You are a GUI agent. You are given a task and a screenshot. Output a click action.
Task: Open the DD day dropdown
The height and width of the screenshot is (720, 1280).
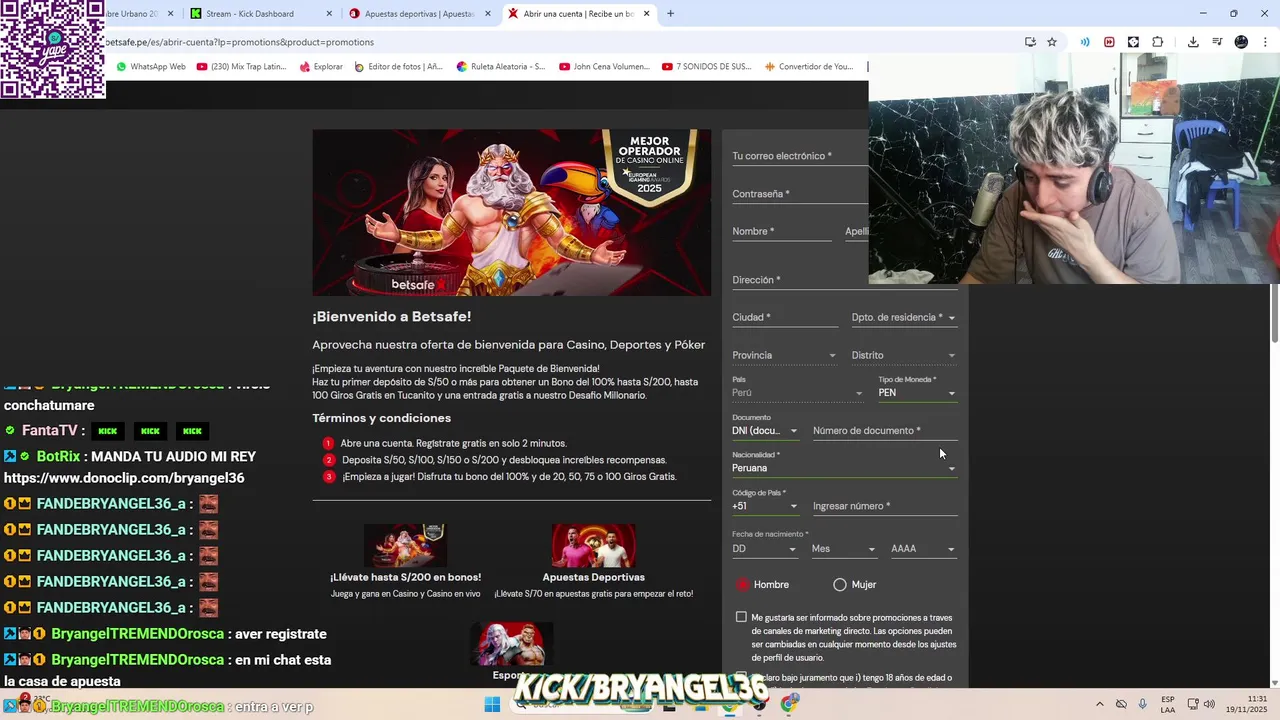click(765, 548)
